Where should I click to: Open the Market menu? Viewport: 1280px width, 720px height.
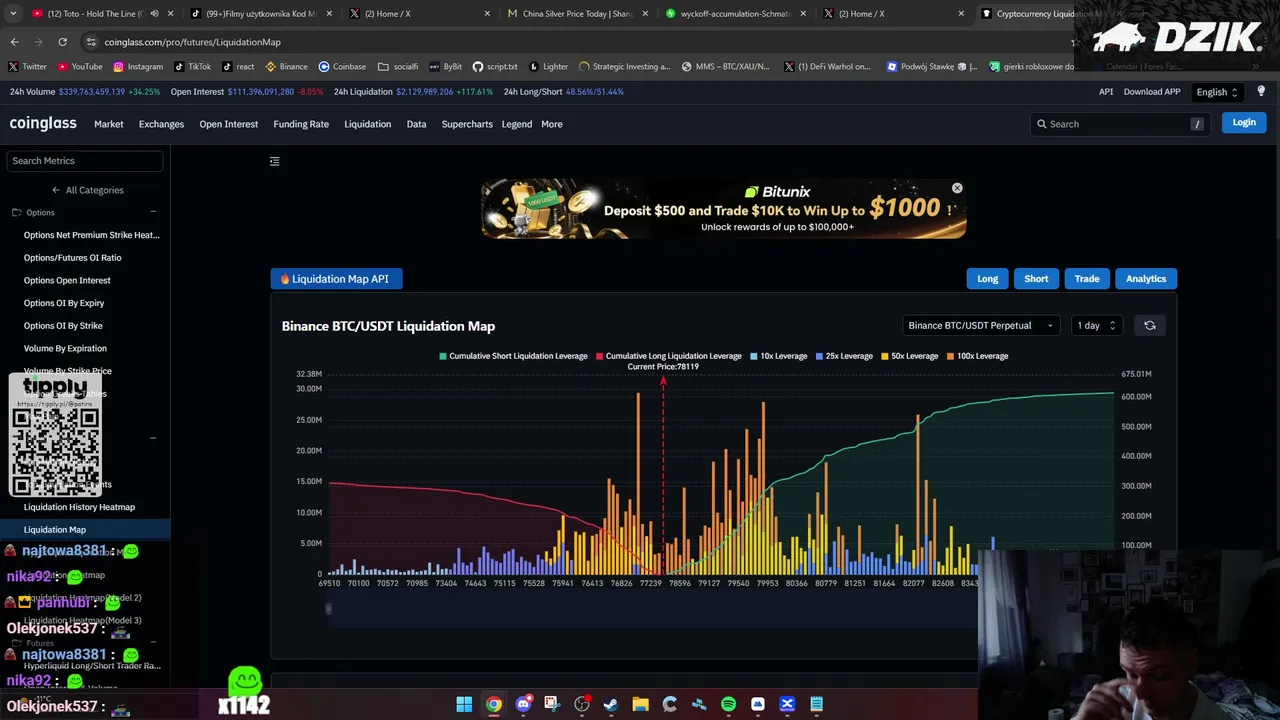tap(109, 124)
